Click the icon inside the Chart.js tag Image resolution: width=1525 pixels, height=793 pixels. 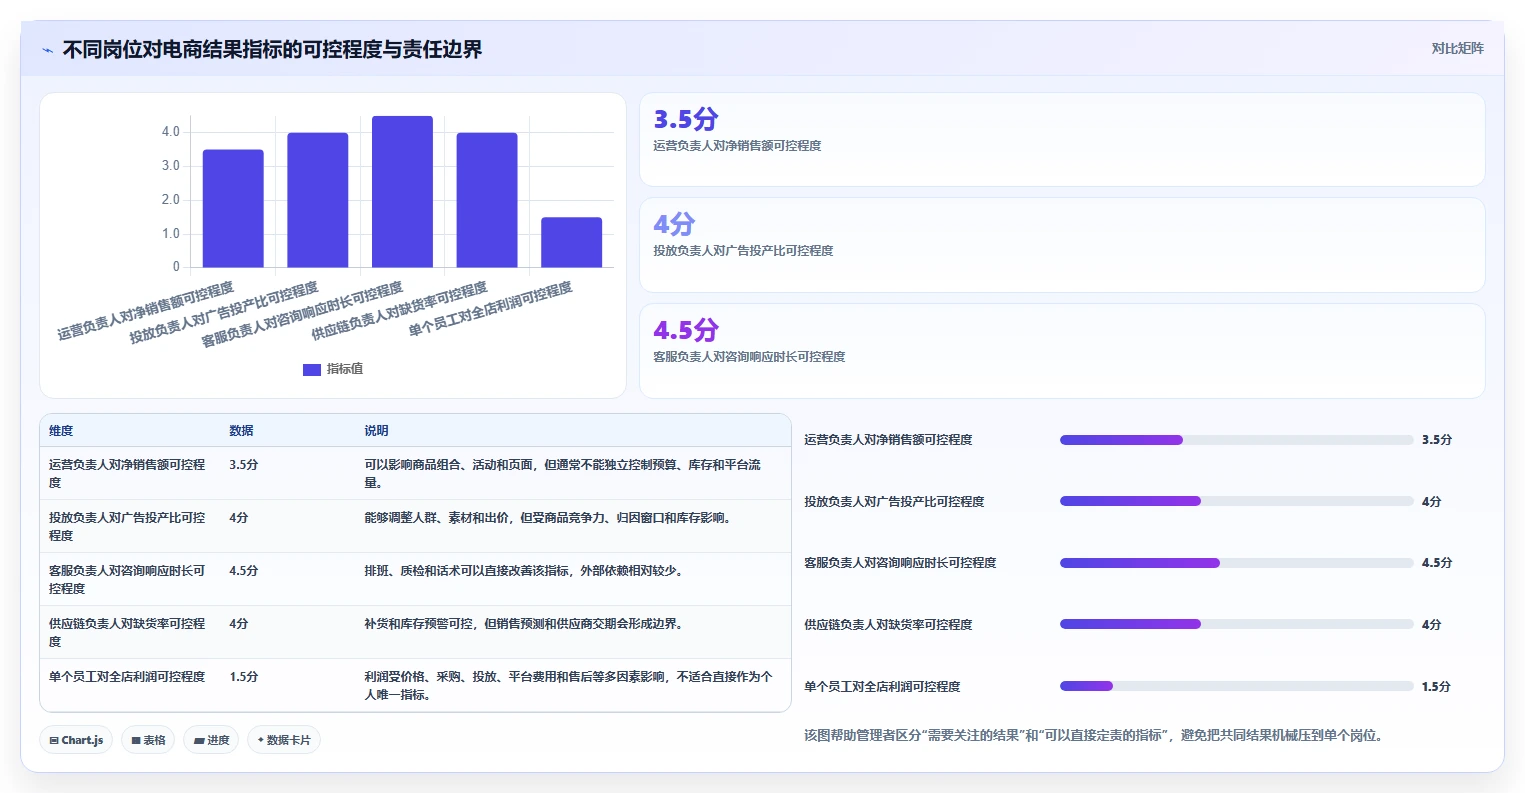click(54, 741)
